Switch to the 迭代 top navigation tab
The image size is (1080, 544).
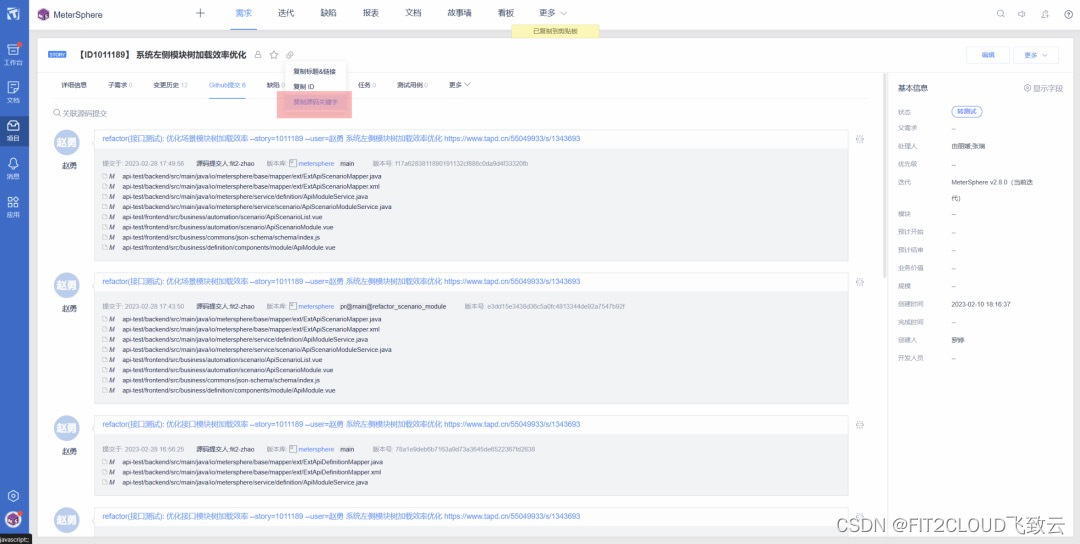286,13
